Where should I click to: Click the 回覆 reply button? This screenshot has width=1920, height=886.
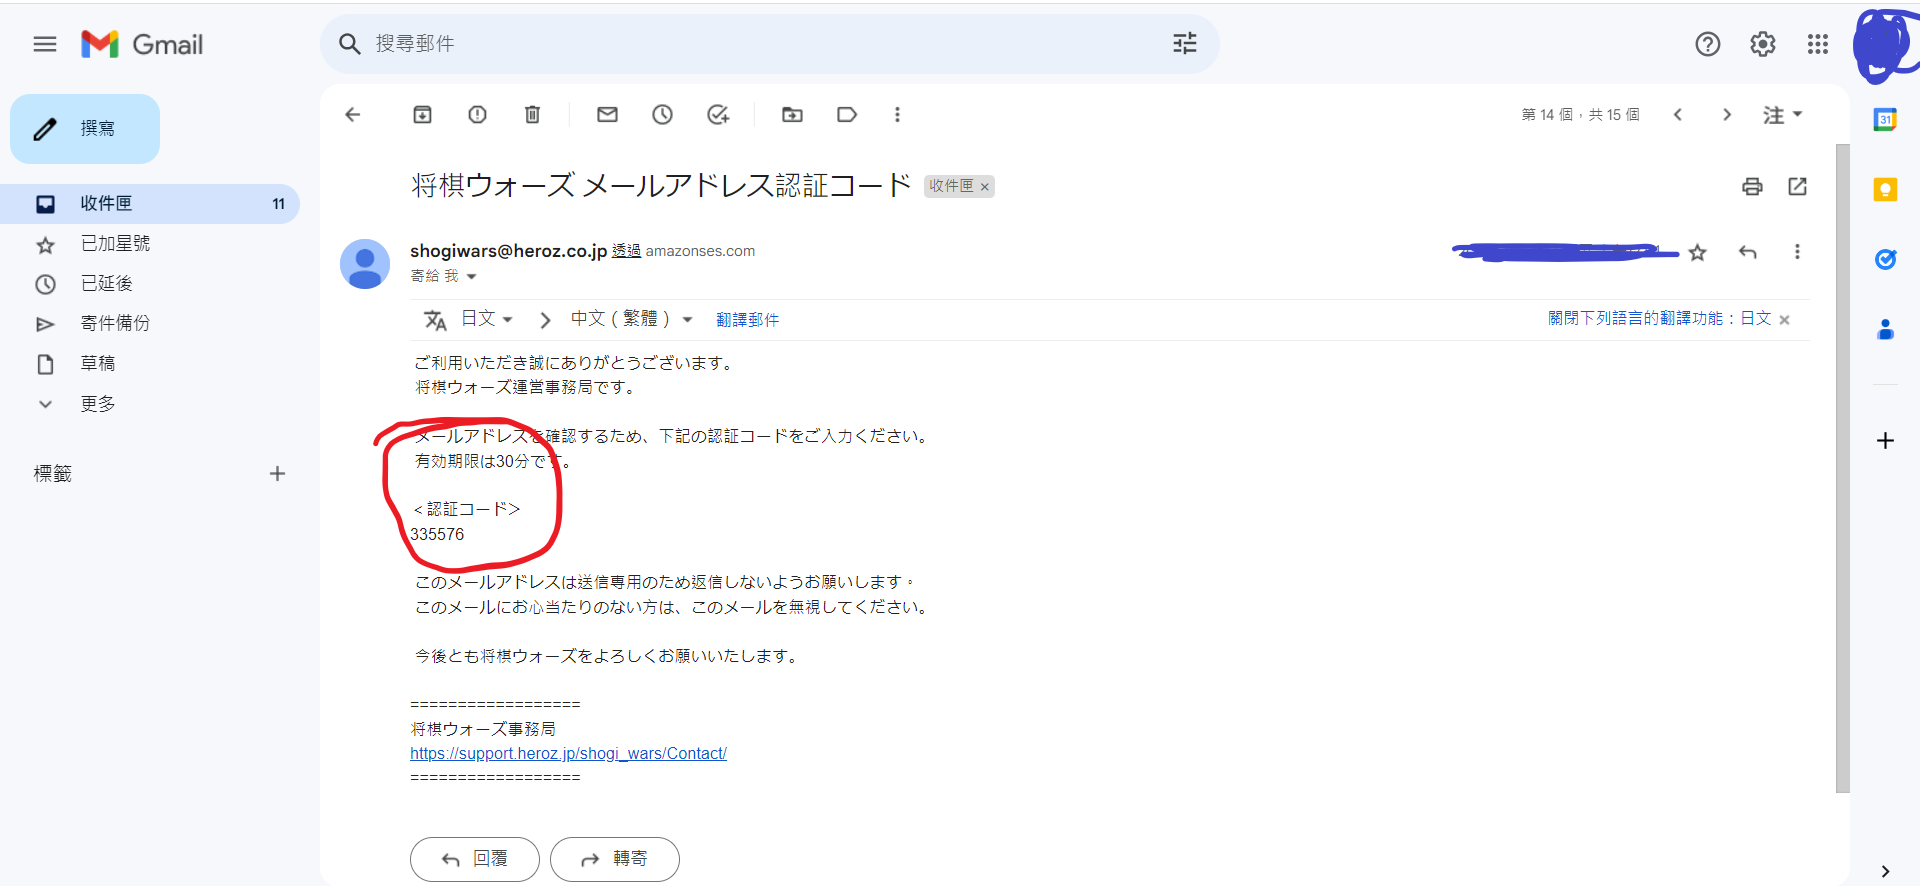[475, 859]
